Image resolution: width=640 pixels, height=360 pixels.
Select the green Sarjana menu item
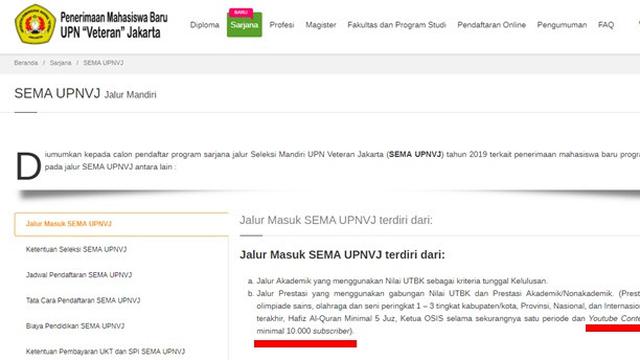coord(244,25)
